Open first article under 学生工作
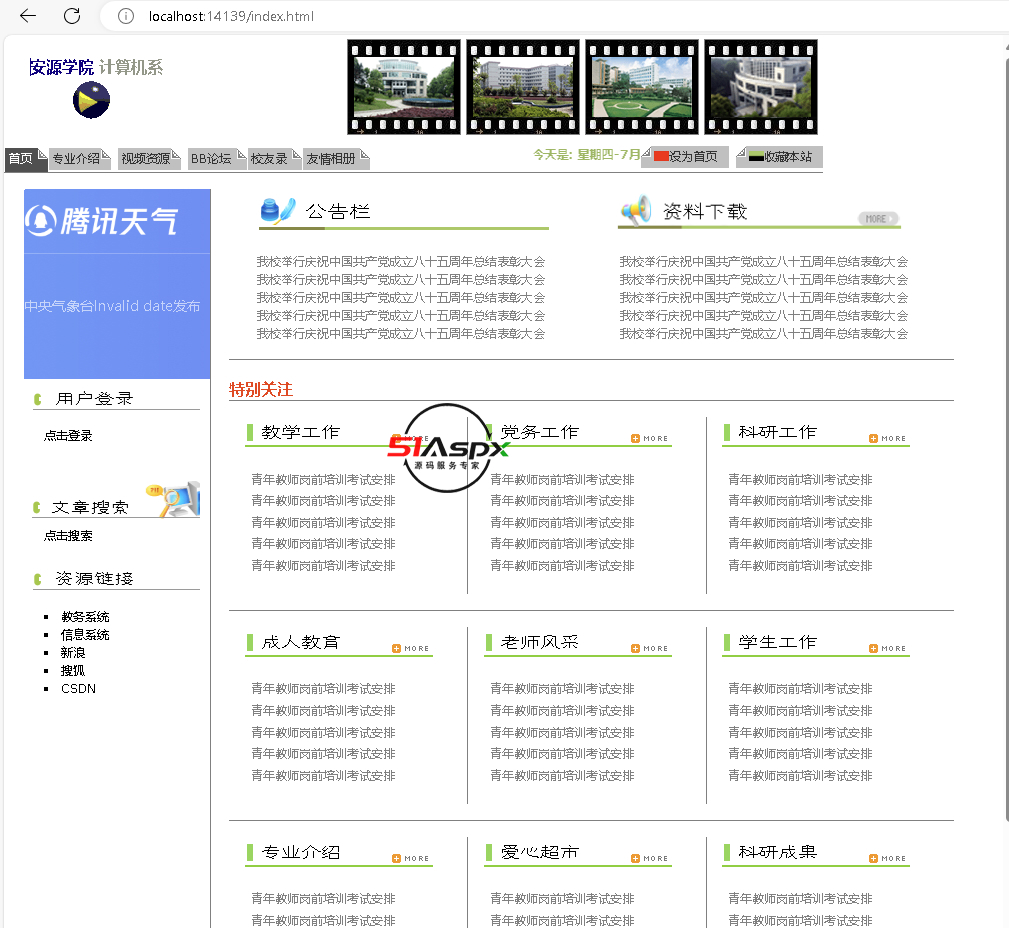Screen dimensions: 1009x928 [x=801, y=689]
